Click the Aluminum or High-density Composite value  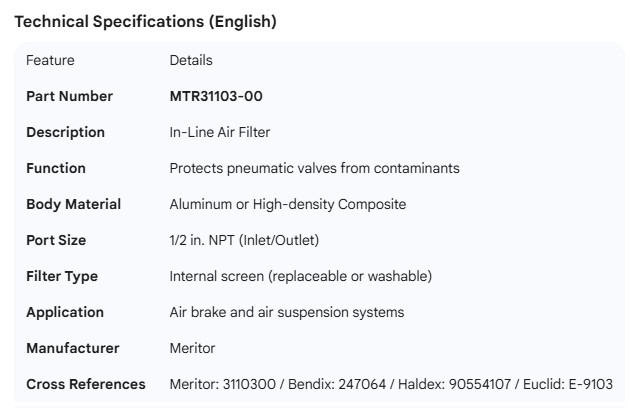click(288, 204)
